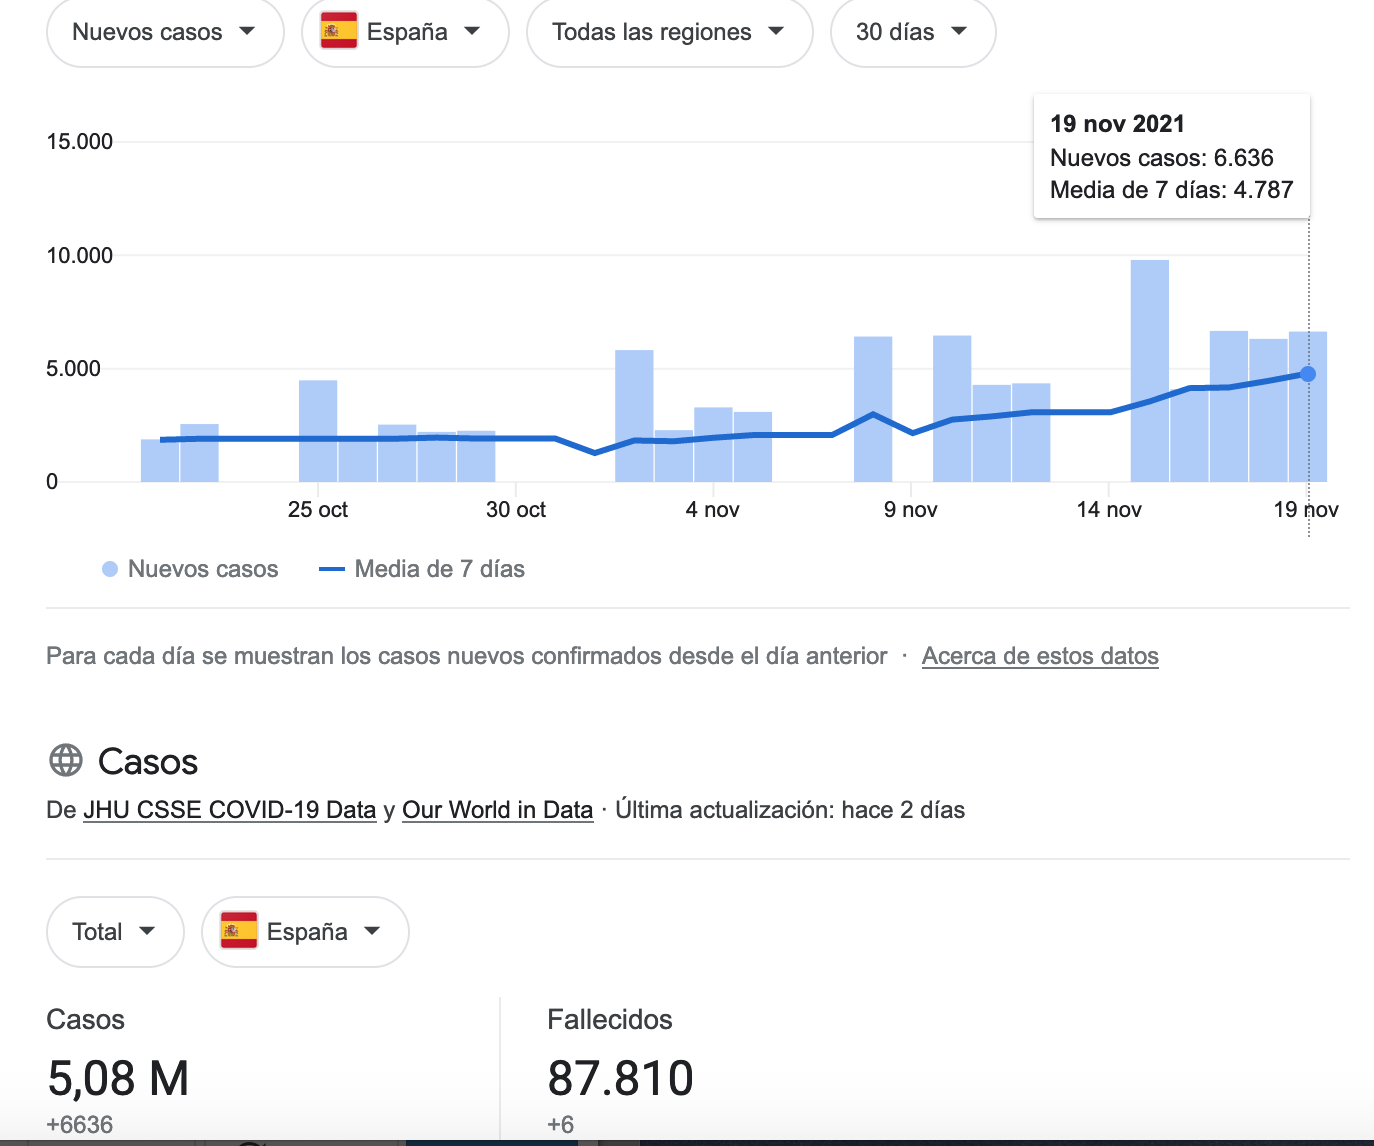Open the 30 días range dropdown

click(913, 32)
